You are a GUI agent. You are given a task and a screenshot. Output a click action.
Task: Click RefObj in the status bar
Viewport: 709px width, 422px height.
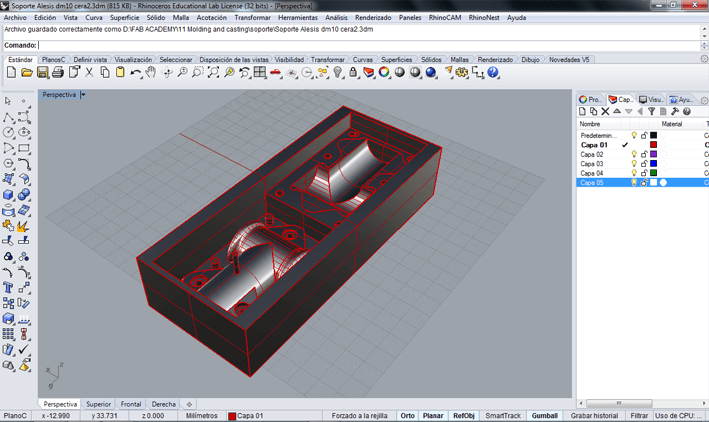click(464, 416)
